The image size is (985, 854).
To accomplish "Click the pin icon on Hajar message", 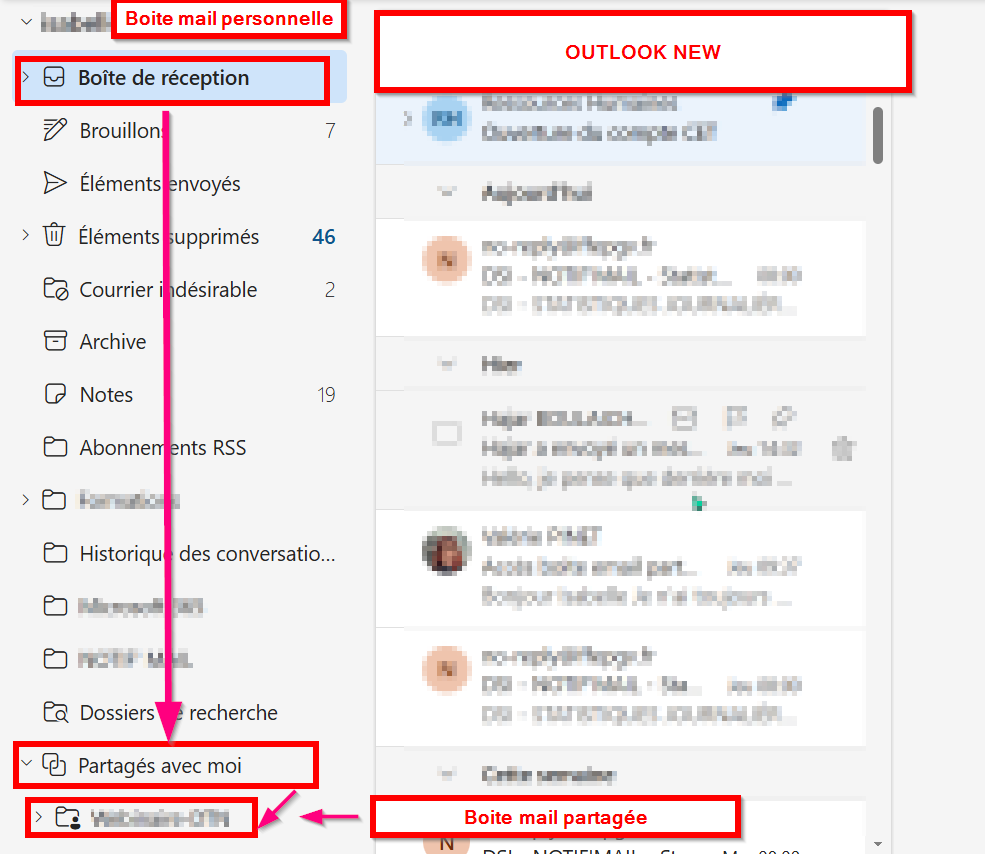I will click(x=784, y=417).
